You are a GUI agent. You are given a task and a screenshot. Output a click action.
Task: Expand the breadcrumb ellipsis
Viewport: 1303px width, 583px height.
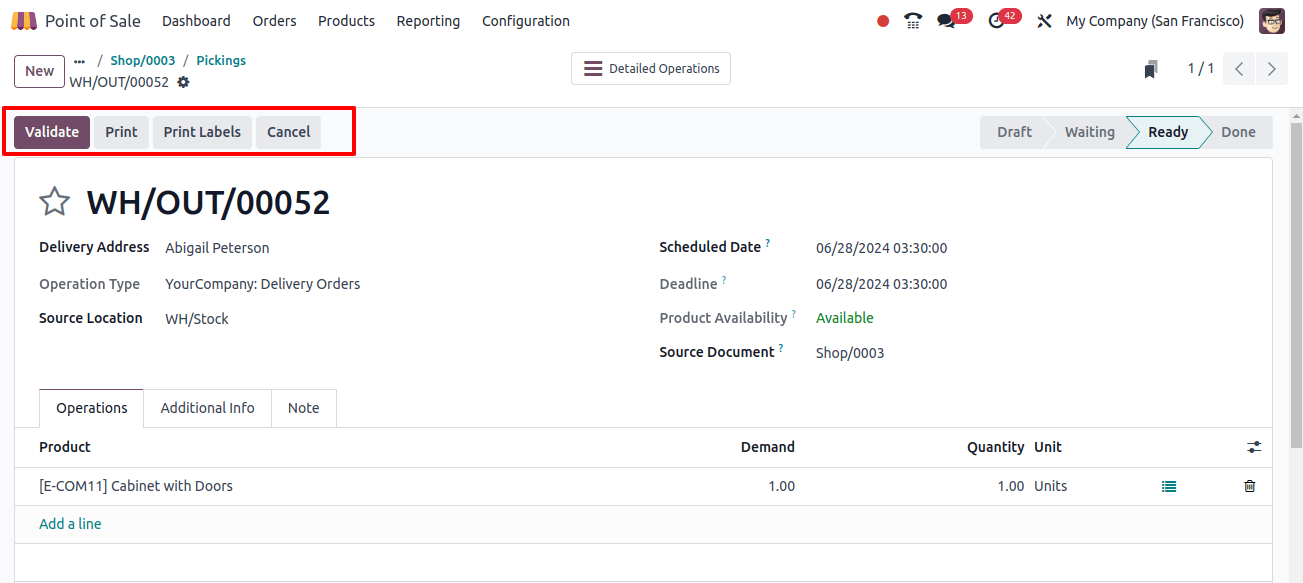tap(80, 61)
